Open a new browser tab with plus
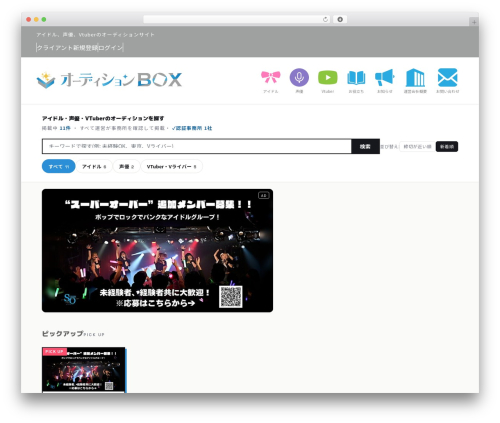Screen dimensions: 500x423 click(474, 22)
